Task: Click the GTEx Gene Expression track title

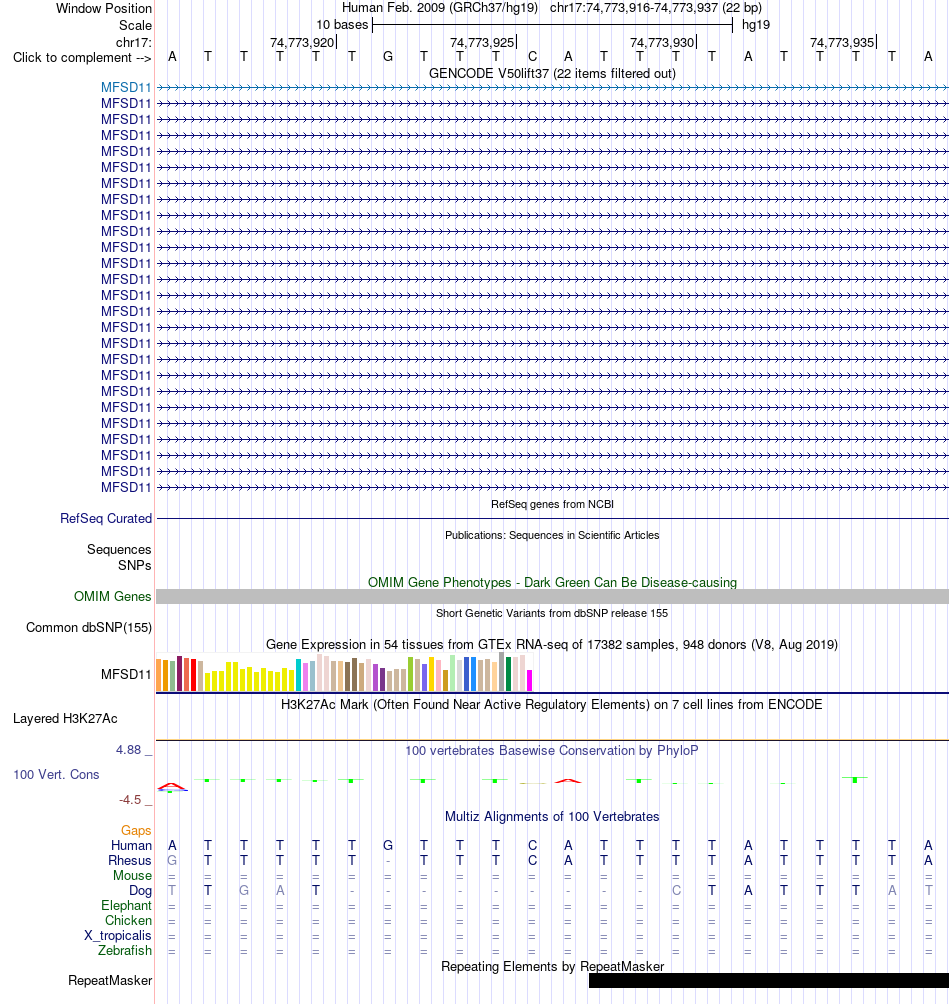Action: 552,644
